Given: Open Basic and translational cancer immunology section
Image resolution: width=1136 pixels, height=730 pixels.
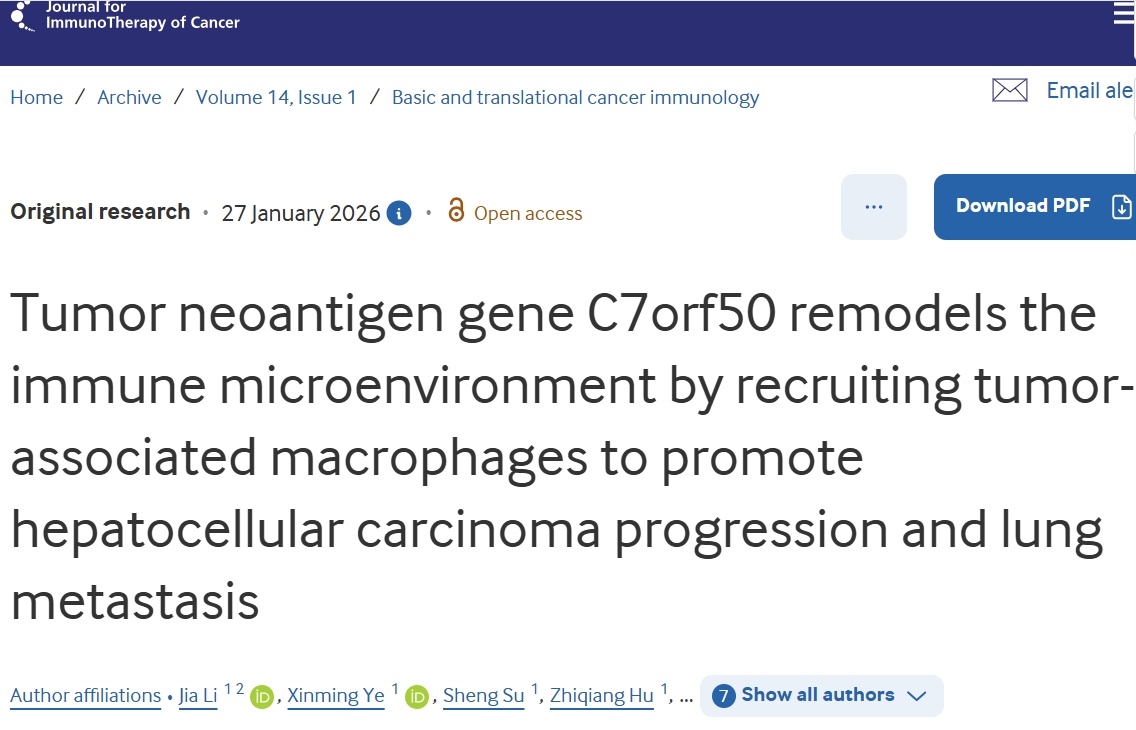Looking at the screenshot, I should click(x=575, y=97).
